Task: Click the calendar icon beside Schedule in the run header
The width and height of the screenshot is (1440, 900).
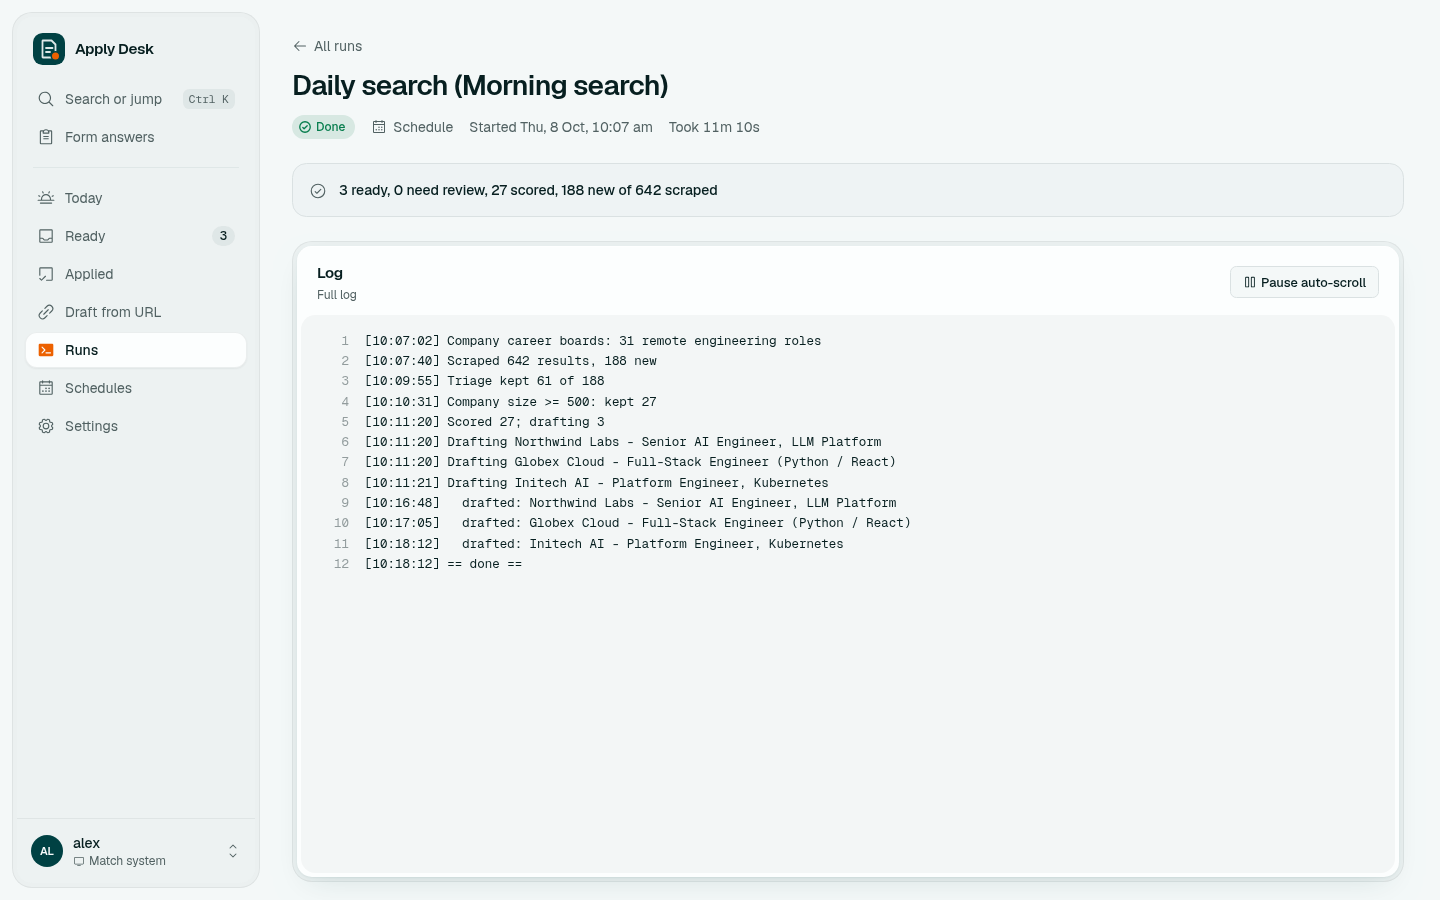Action: tap(379, 127)
